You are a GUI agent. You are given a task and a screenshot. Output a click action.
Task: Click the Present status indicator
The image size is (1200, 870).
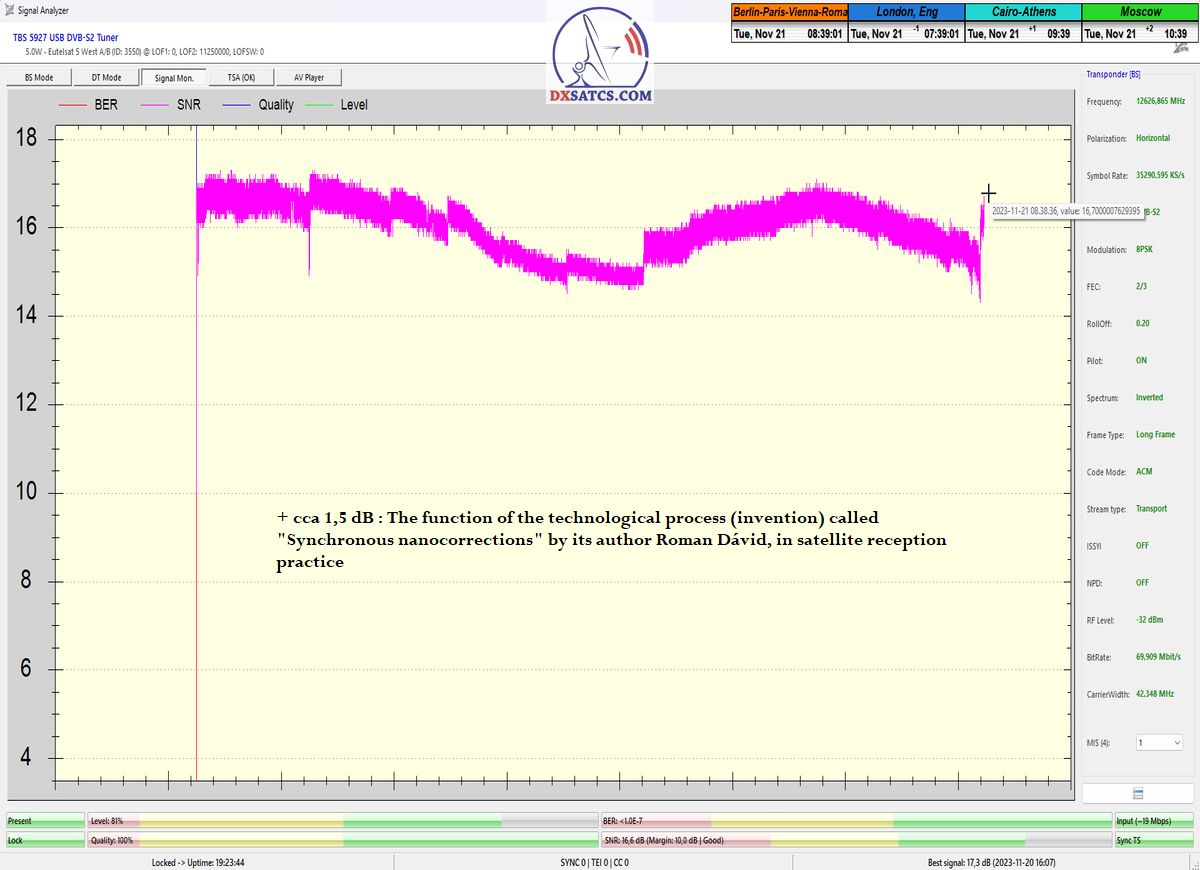(45, 821)
